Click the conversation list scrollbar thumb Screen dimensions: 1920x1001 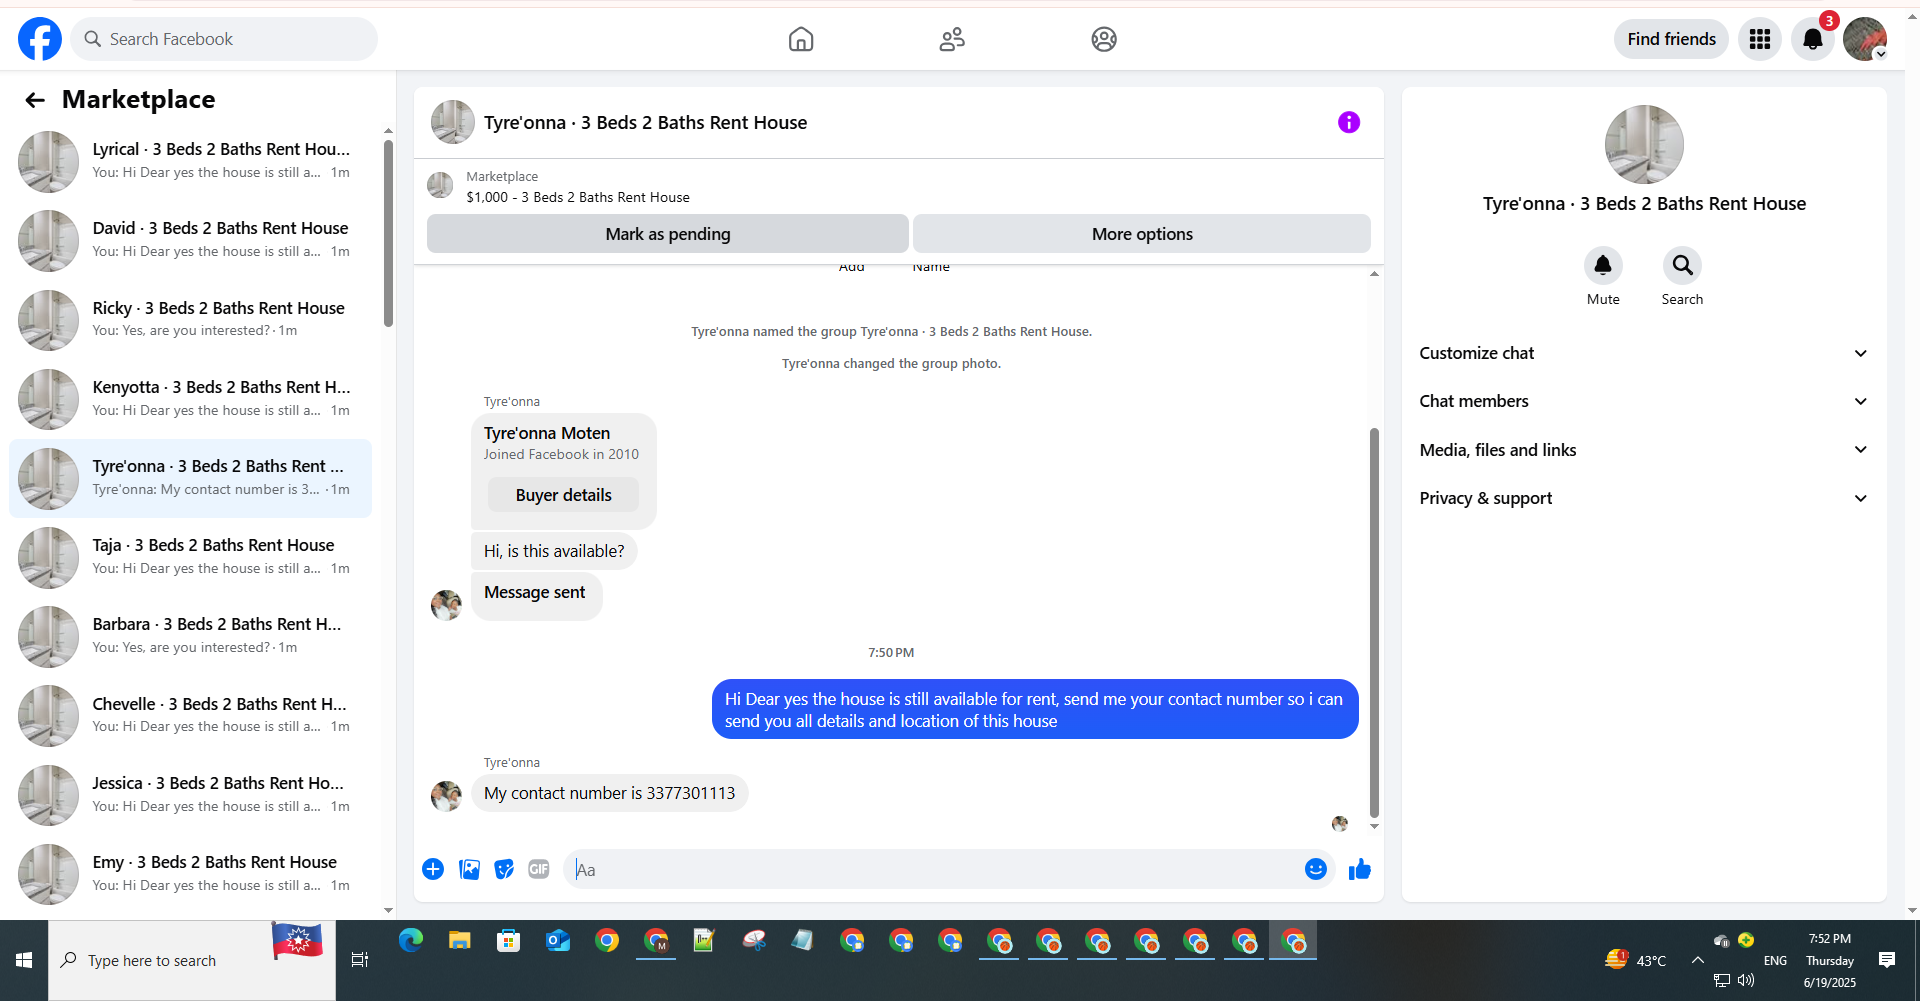click(x=388, y=233)
